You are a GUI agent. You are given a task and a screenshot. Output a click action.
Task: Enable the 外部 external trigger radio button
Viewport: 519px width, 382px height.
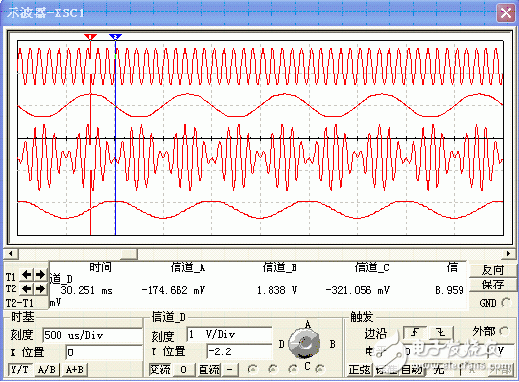[x=505, y=331]
